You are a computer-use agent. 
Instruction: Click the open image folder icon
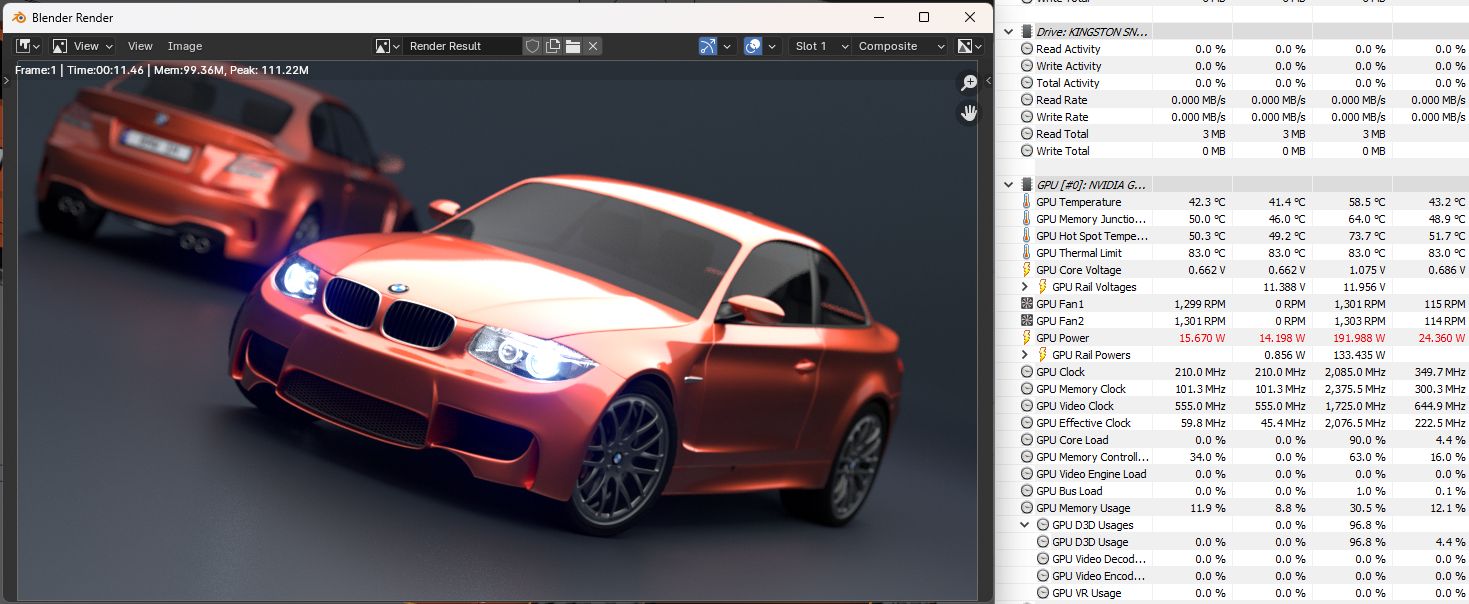(572, 46)
